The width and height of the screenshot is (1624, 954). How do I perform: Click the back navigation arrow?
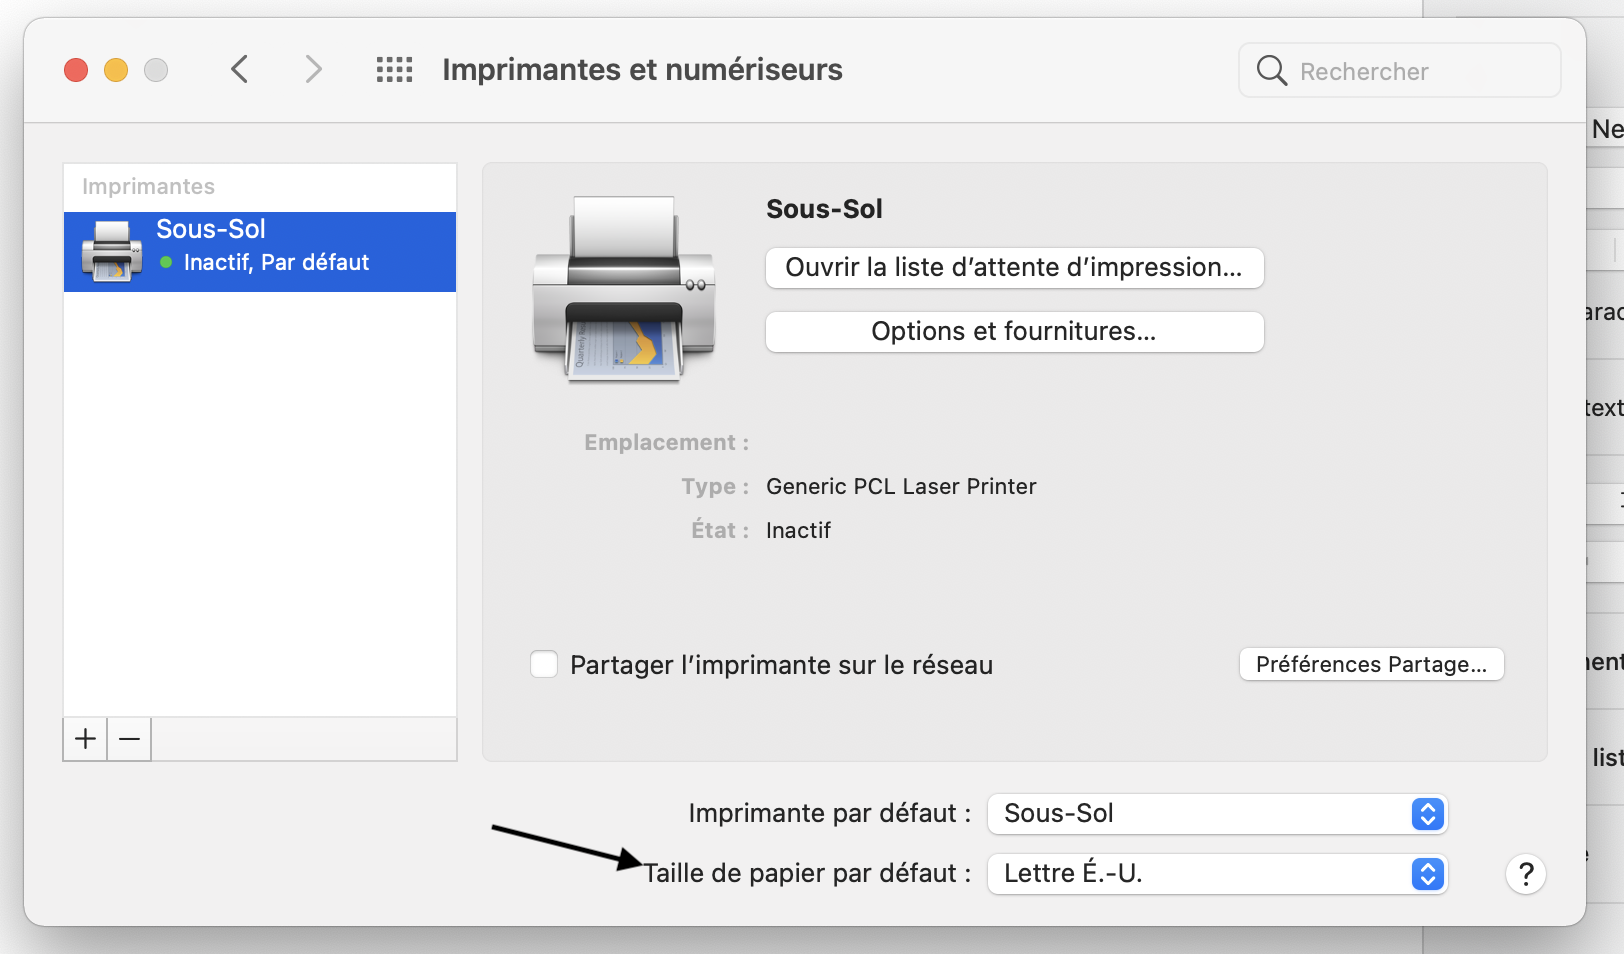pyautogui.click(x=239, y=70)
